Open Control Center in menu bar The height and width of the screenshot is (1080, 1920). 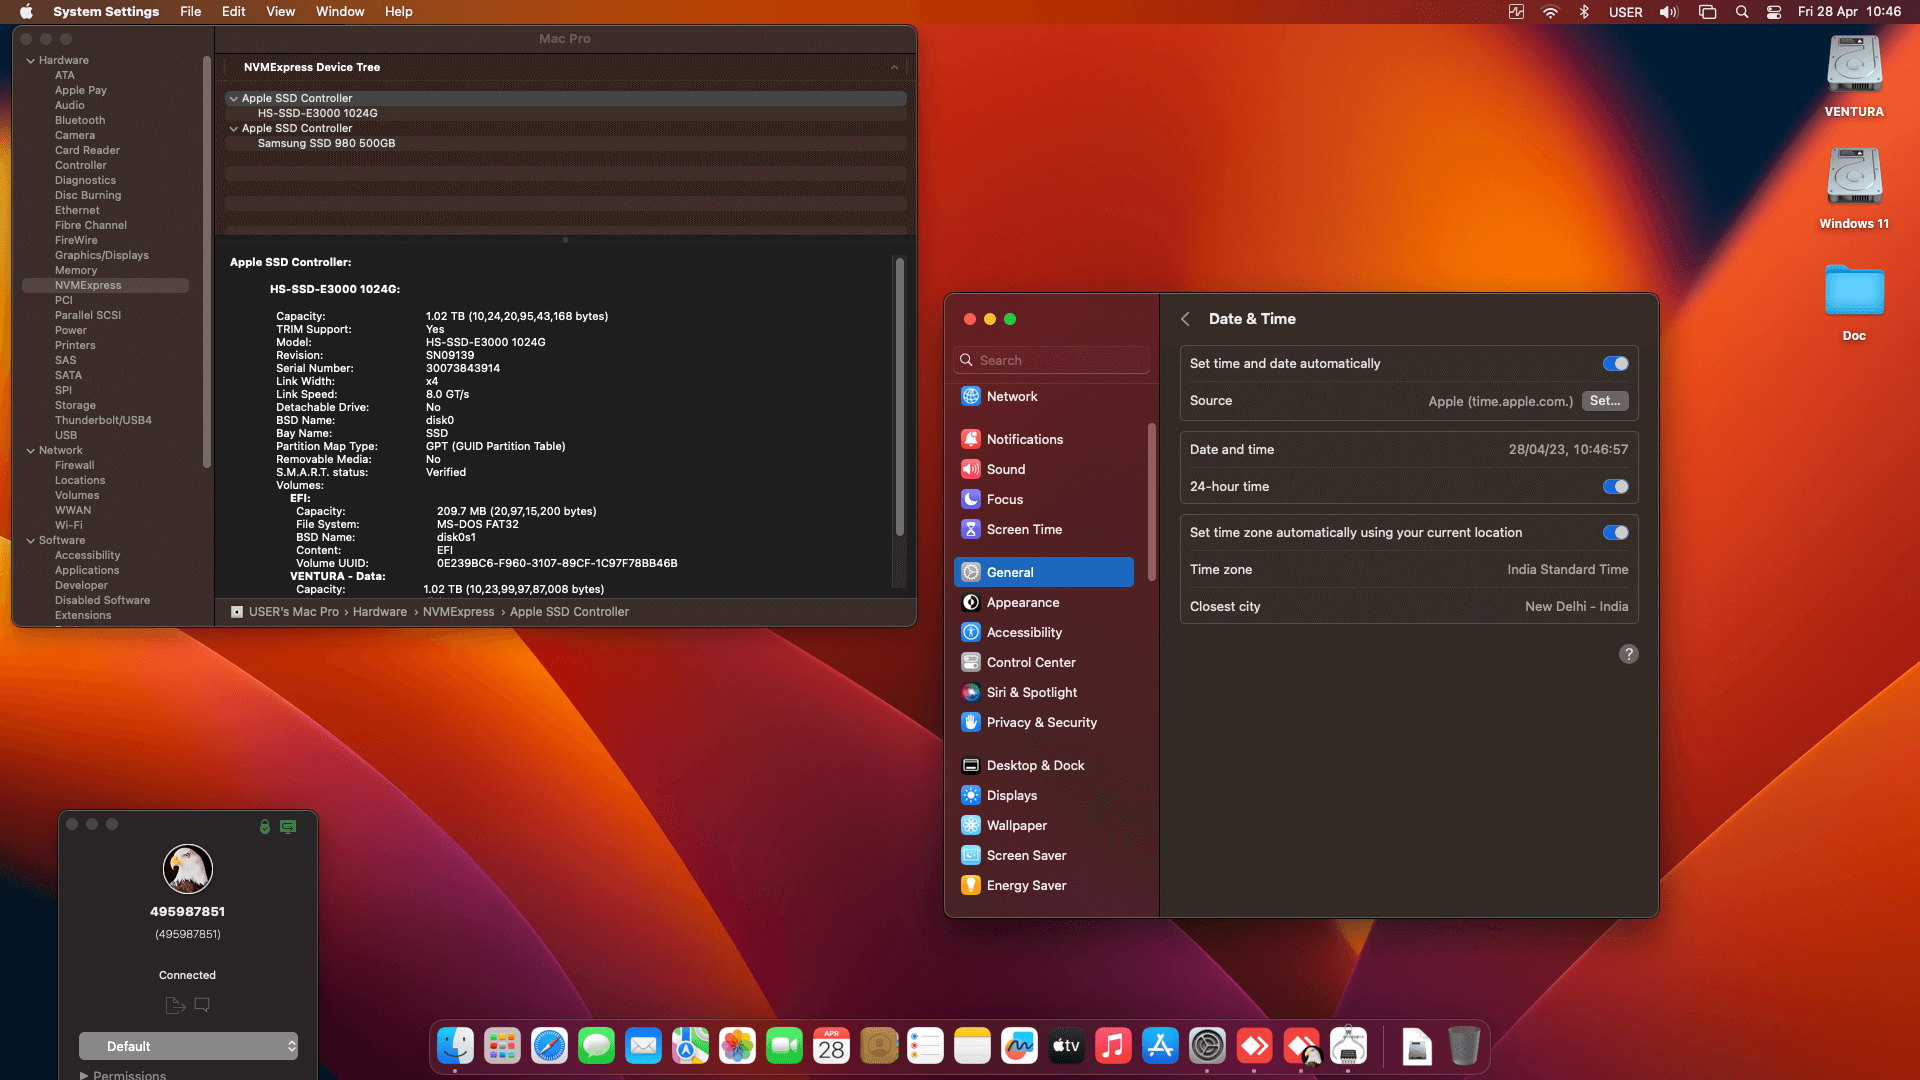tap(1774, 12)
